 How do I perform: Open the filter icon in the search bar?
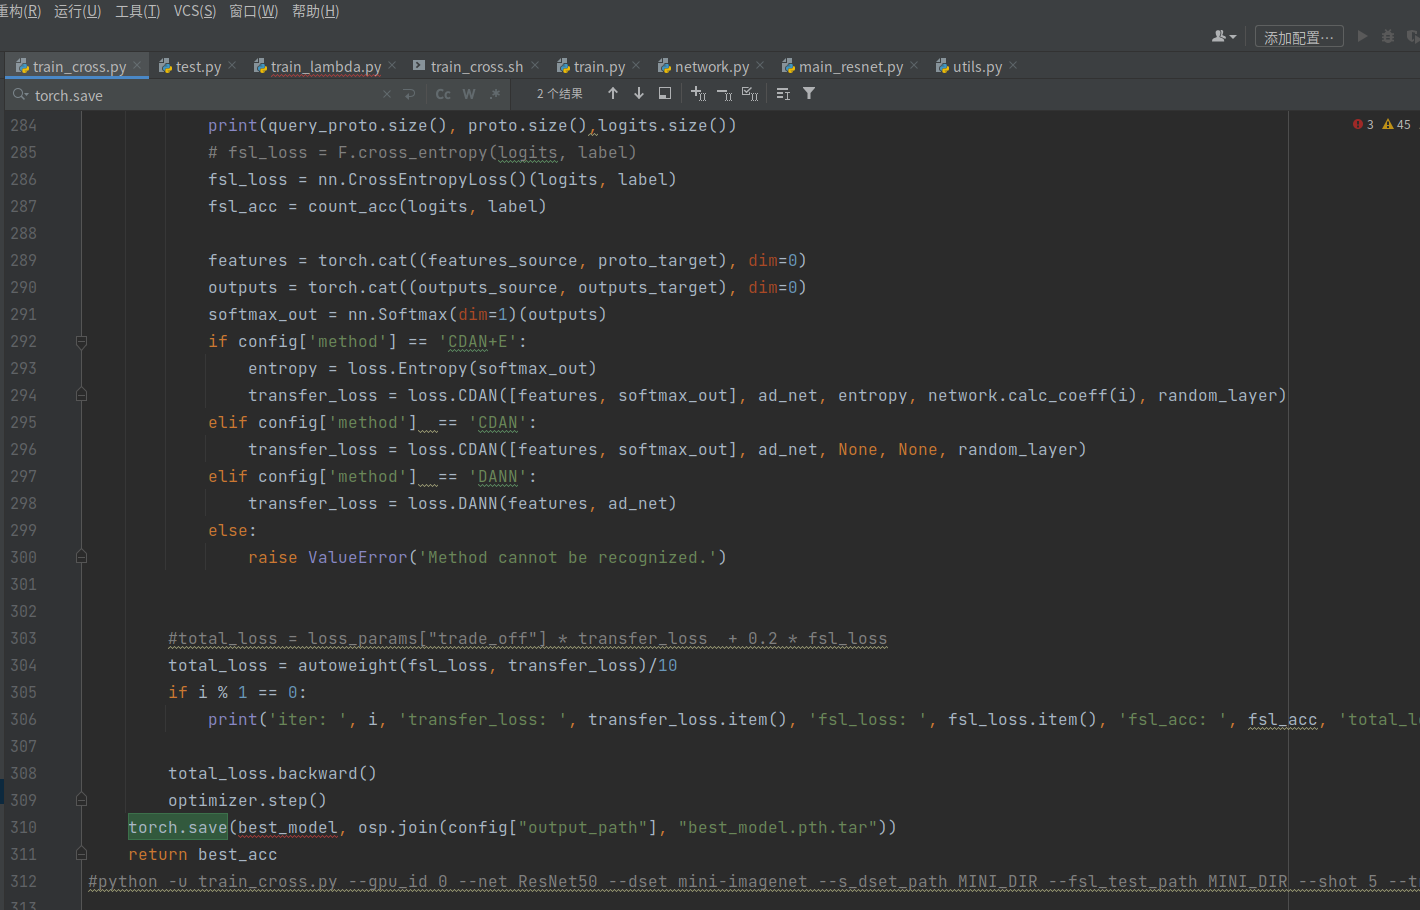coord(809,93)
